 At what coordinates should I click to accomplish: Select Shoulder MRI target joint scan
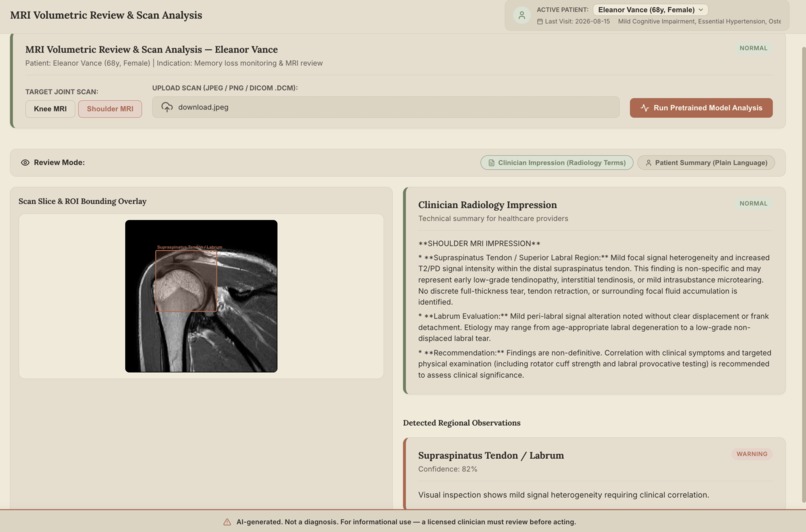pos(110,109)
